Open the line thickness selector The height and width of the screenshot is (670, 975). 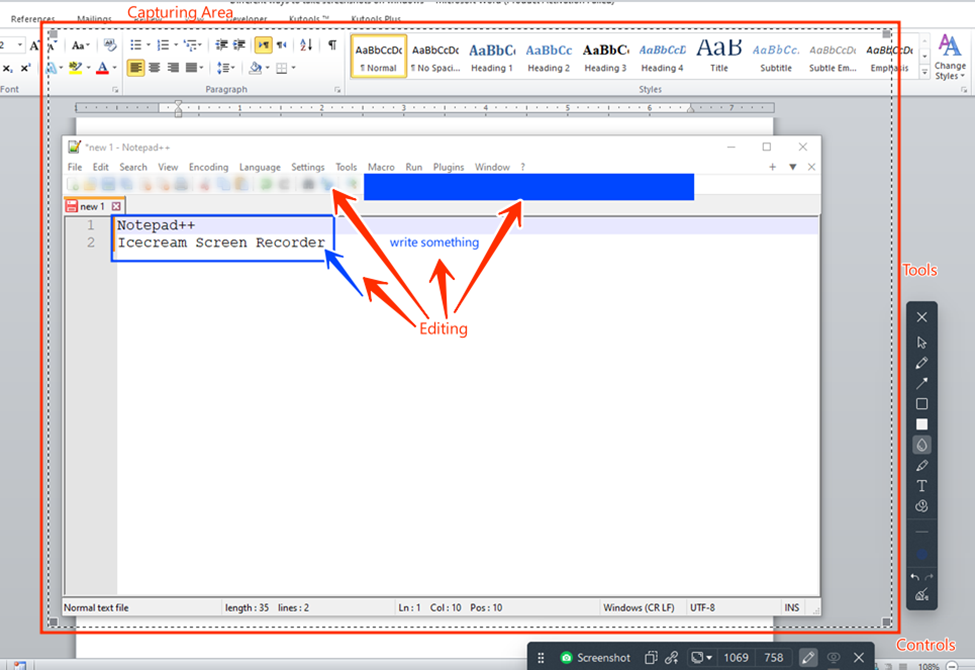pyautogui.click(x=922, y=533)
